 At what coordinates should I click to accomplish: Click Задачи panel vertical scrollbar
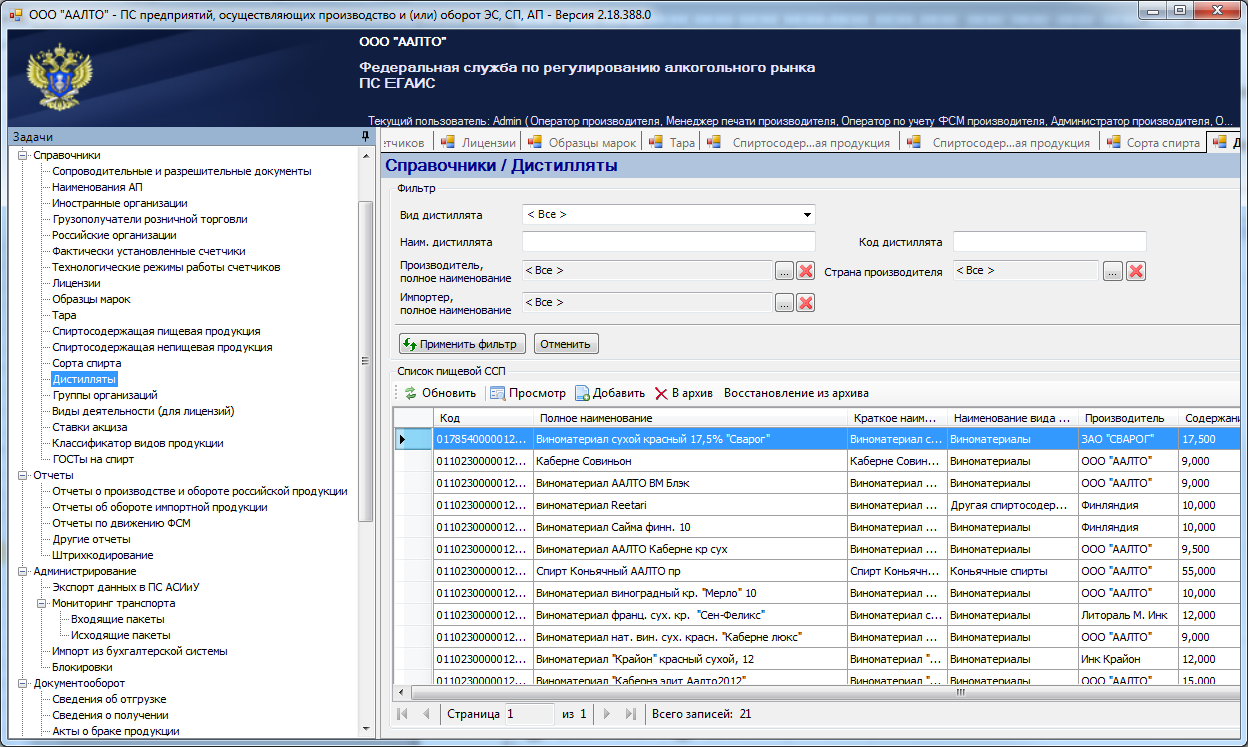click(365, 362)
